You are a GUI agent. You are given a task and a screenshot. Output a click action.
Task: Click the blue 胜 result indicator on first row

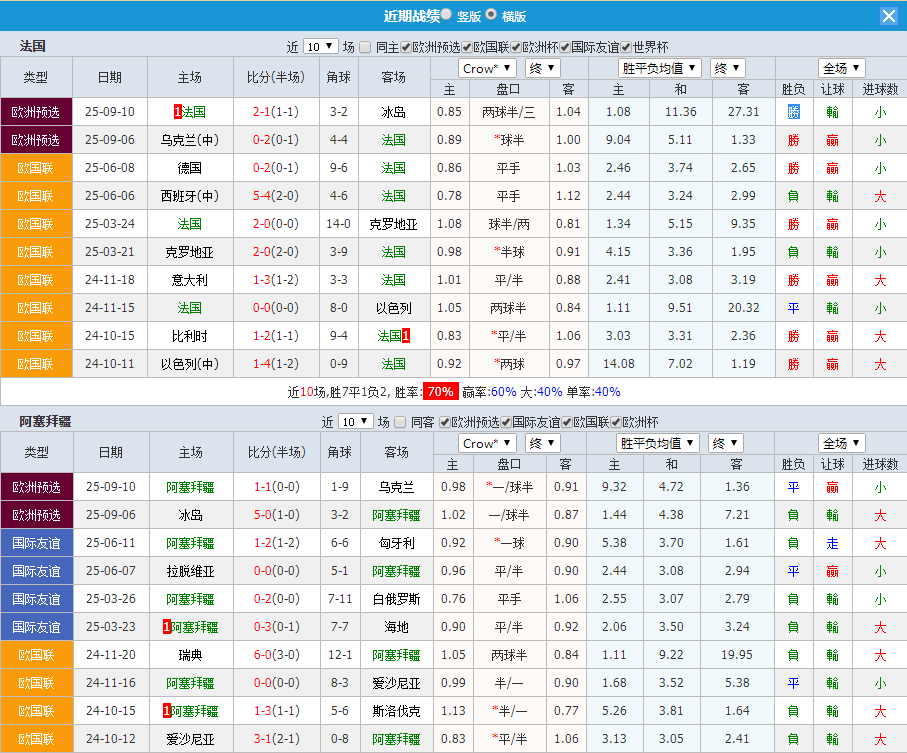793,111
